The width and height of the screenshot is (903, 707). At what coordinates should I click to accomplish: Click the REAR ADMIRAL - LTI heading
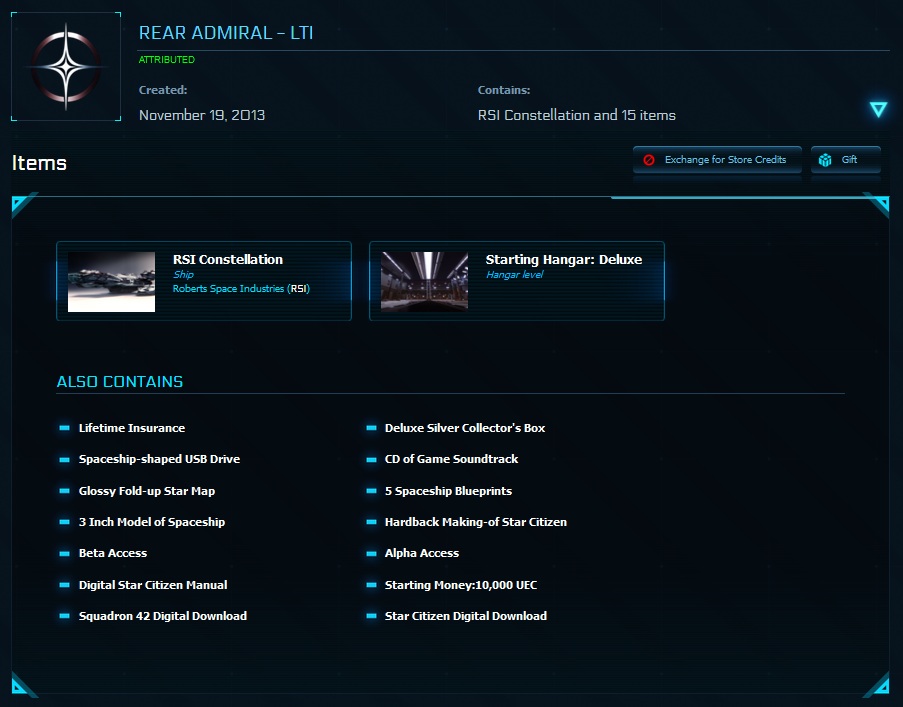click(226, 33)
